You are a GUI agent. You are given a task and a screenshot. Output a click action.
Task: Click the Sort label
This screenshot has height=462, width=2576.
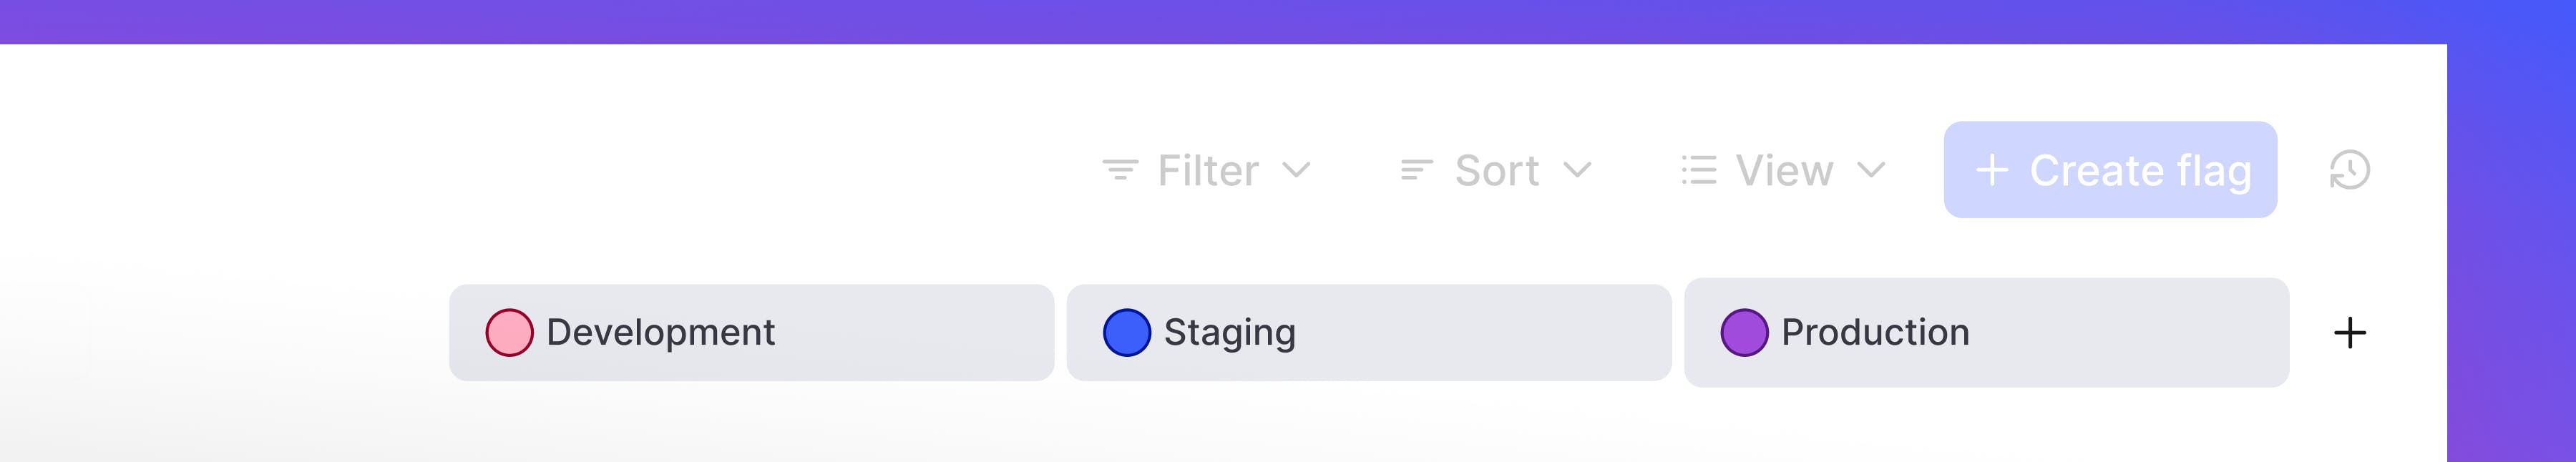(x=1496, y=171)
